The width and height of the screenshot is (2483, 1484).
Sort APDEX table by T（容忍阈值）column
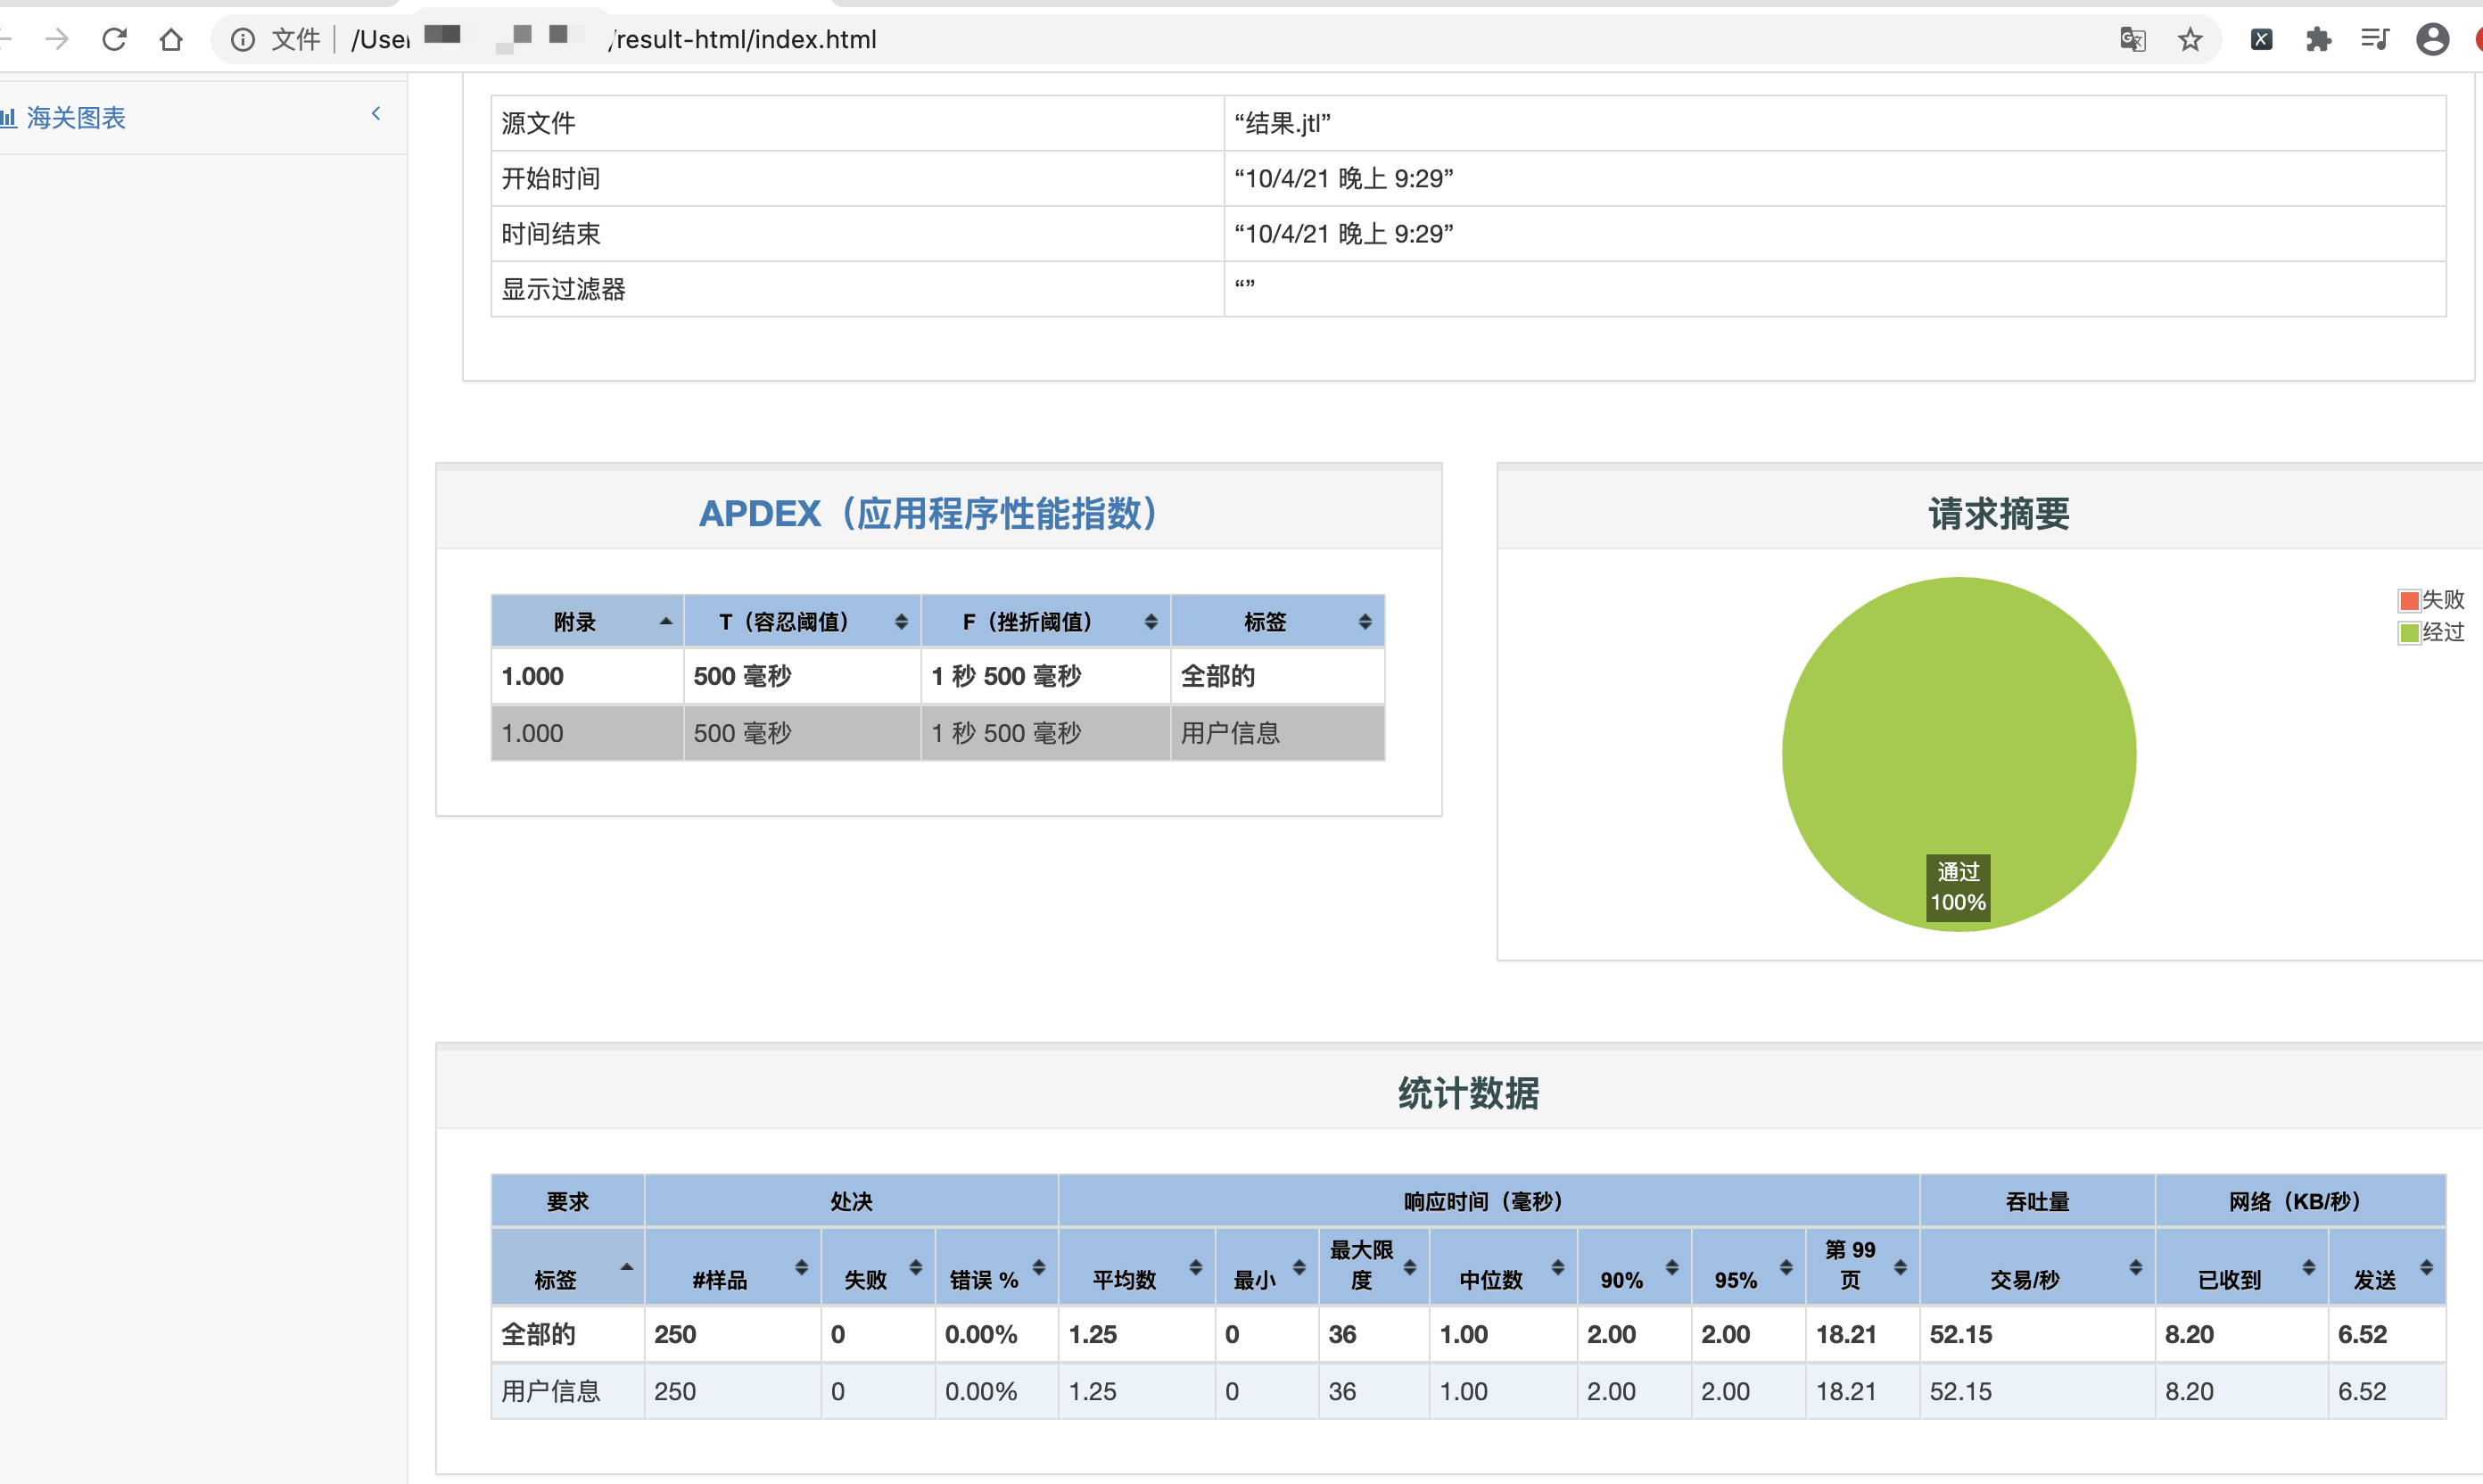click(x=802, y=621)
